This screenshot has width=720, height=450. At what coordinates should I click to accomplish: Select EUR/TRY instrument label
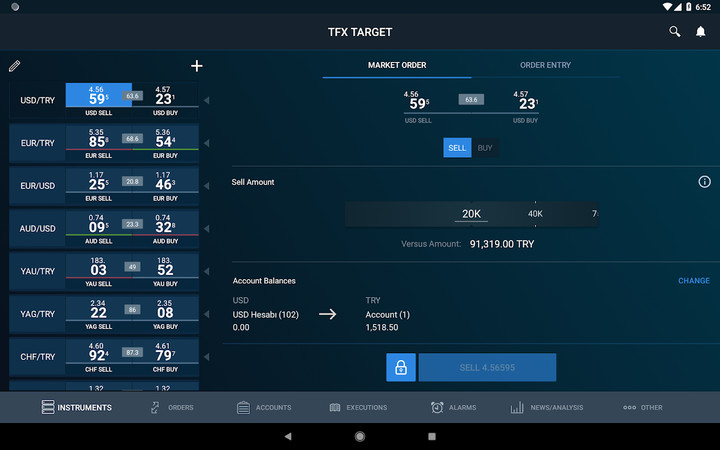(37, 143)
